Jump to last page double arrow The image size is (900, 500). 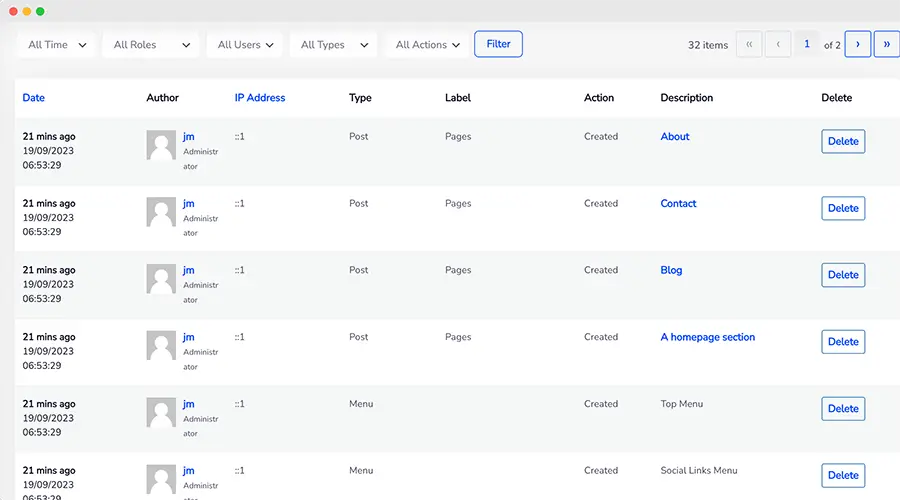pos(886,44)
